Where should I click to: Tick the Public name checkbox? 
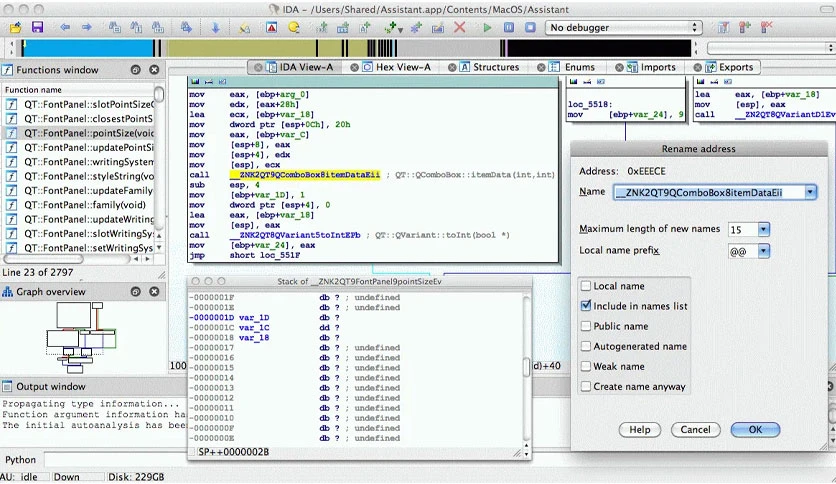click(x=585, y=326)
